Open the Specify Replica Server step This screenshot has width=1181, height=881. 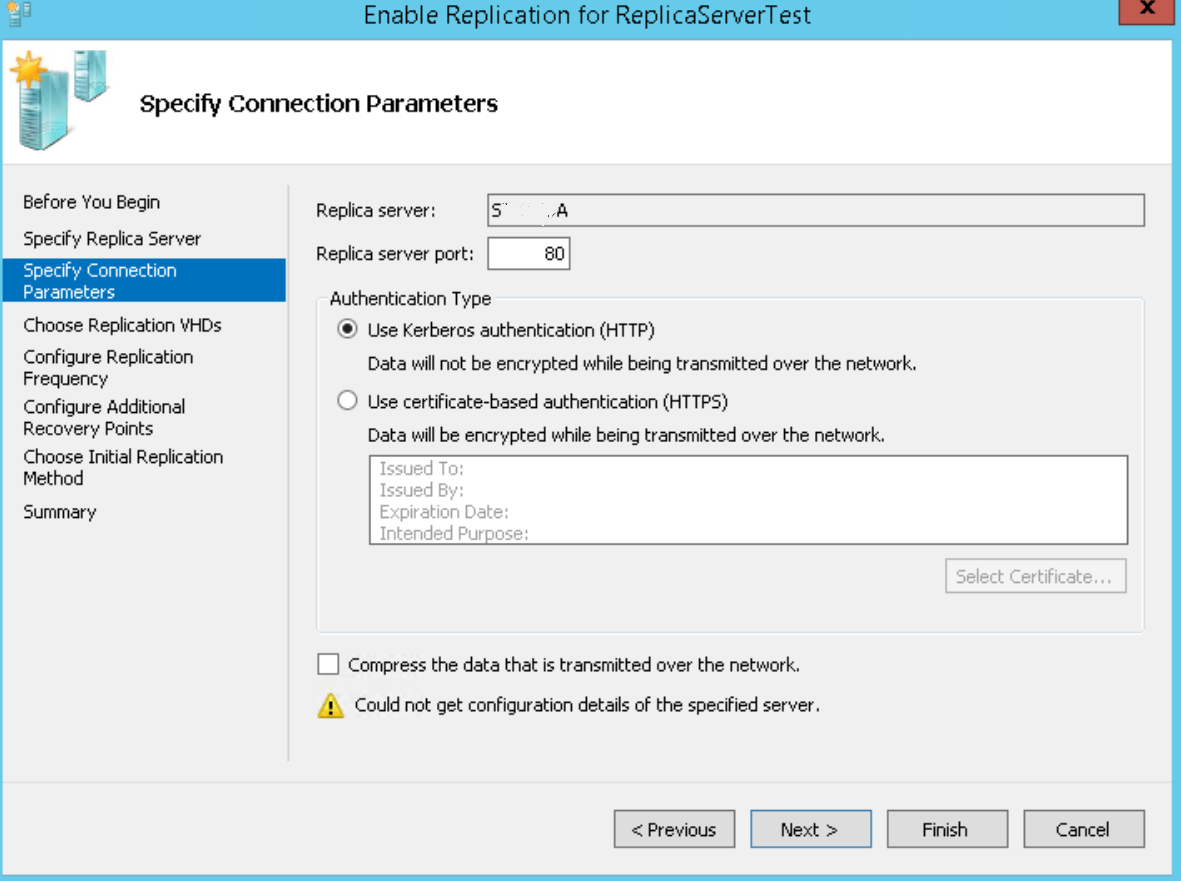[x=111, y=239]
